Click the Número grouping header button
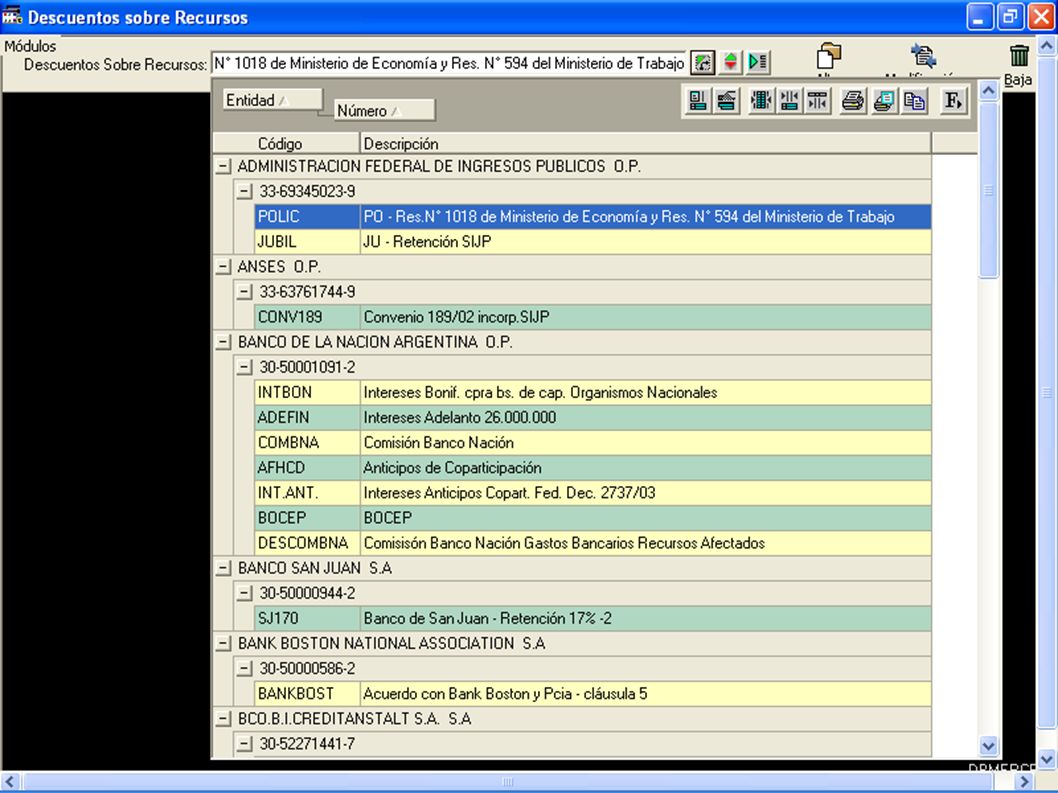The image size is (1058, 793). [x=385, y=111]
